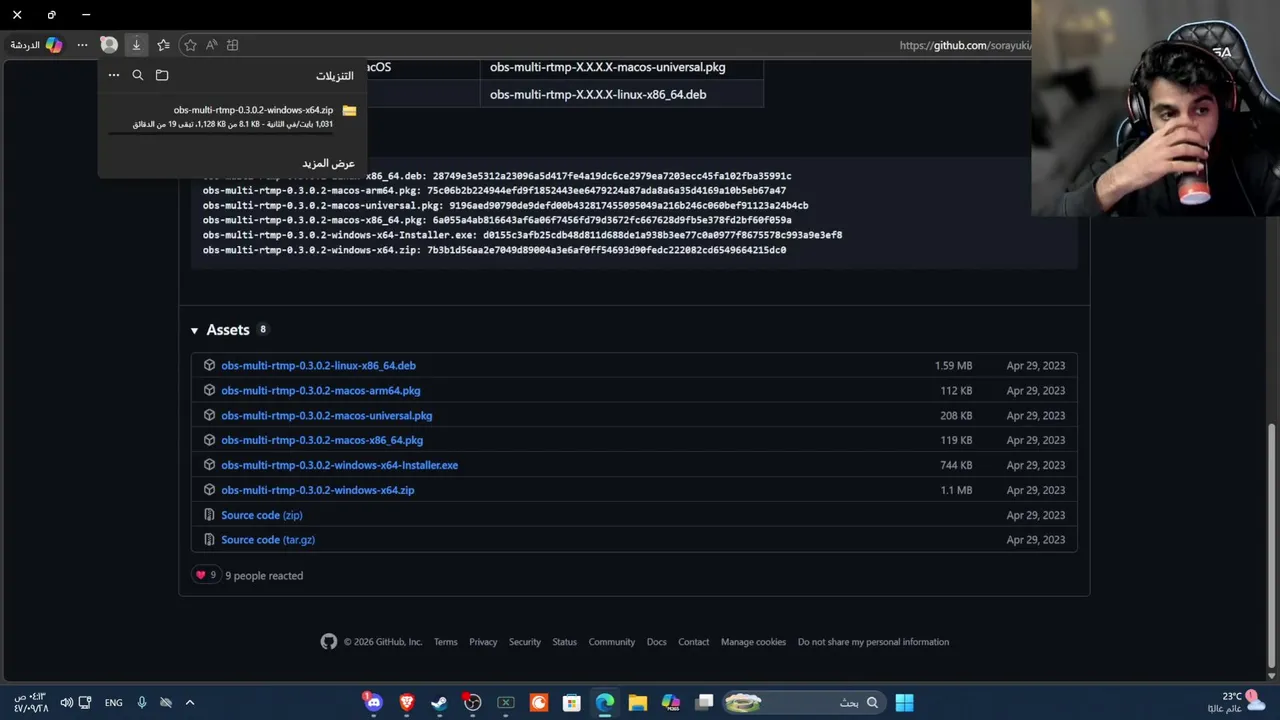Open the browser Settings and more menu
1280x720 pixels.
click(82, 45)
